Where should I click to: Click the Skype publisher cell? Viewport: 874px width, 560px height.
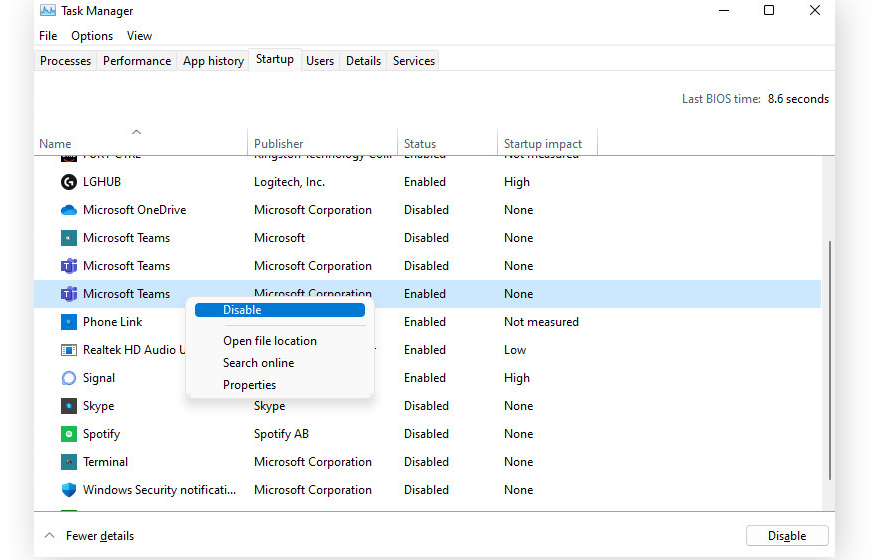point(269,406)
